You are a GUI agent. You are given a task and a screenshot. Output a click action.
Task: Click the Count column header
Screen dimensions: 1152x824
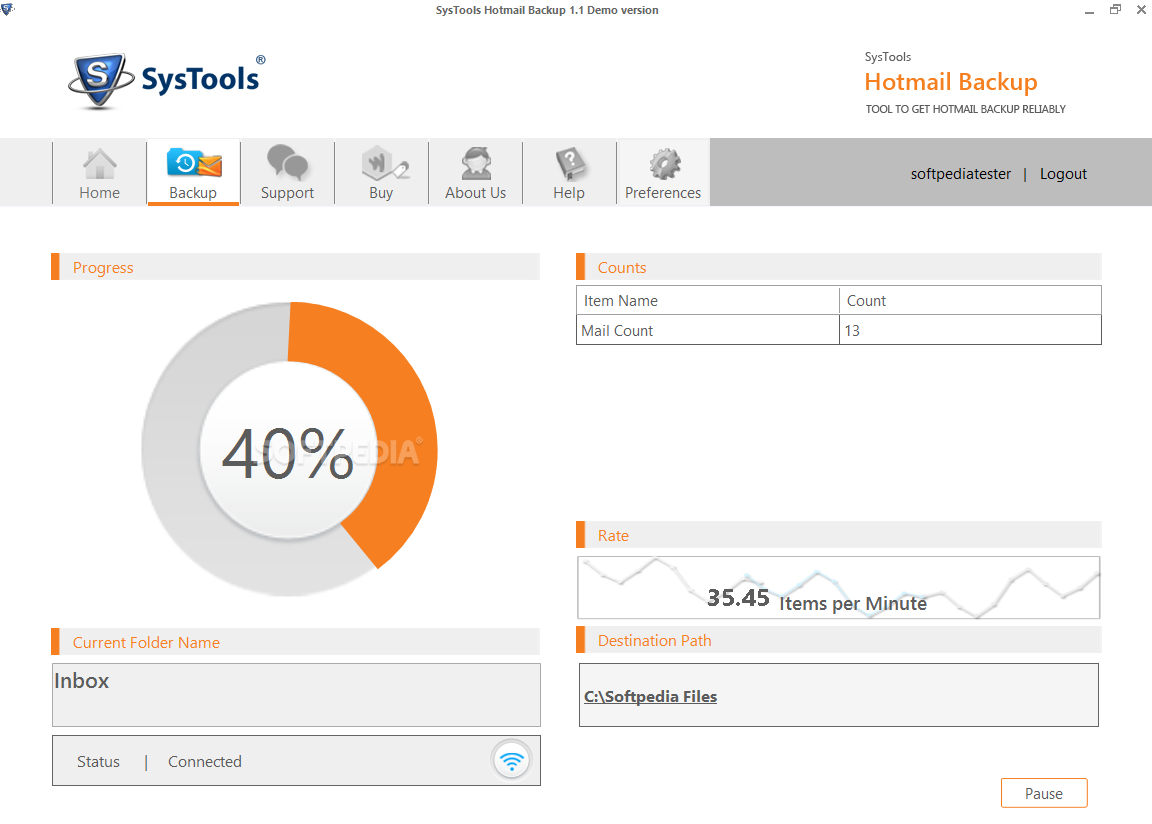click(x=970, y=300)
